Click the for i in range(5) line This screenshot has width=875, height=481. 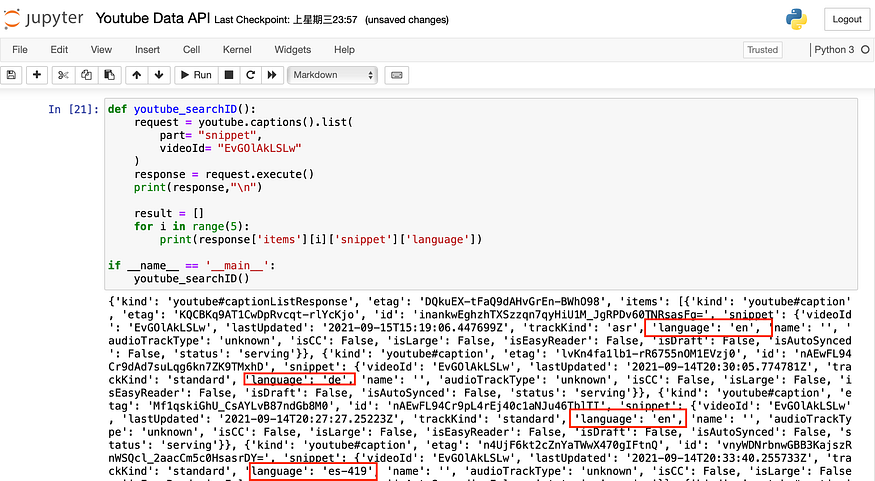[192, 227]
